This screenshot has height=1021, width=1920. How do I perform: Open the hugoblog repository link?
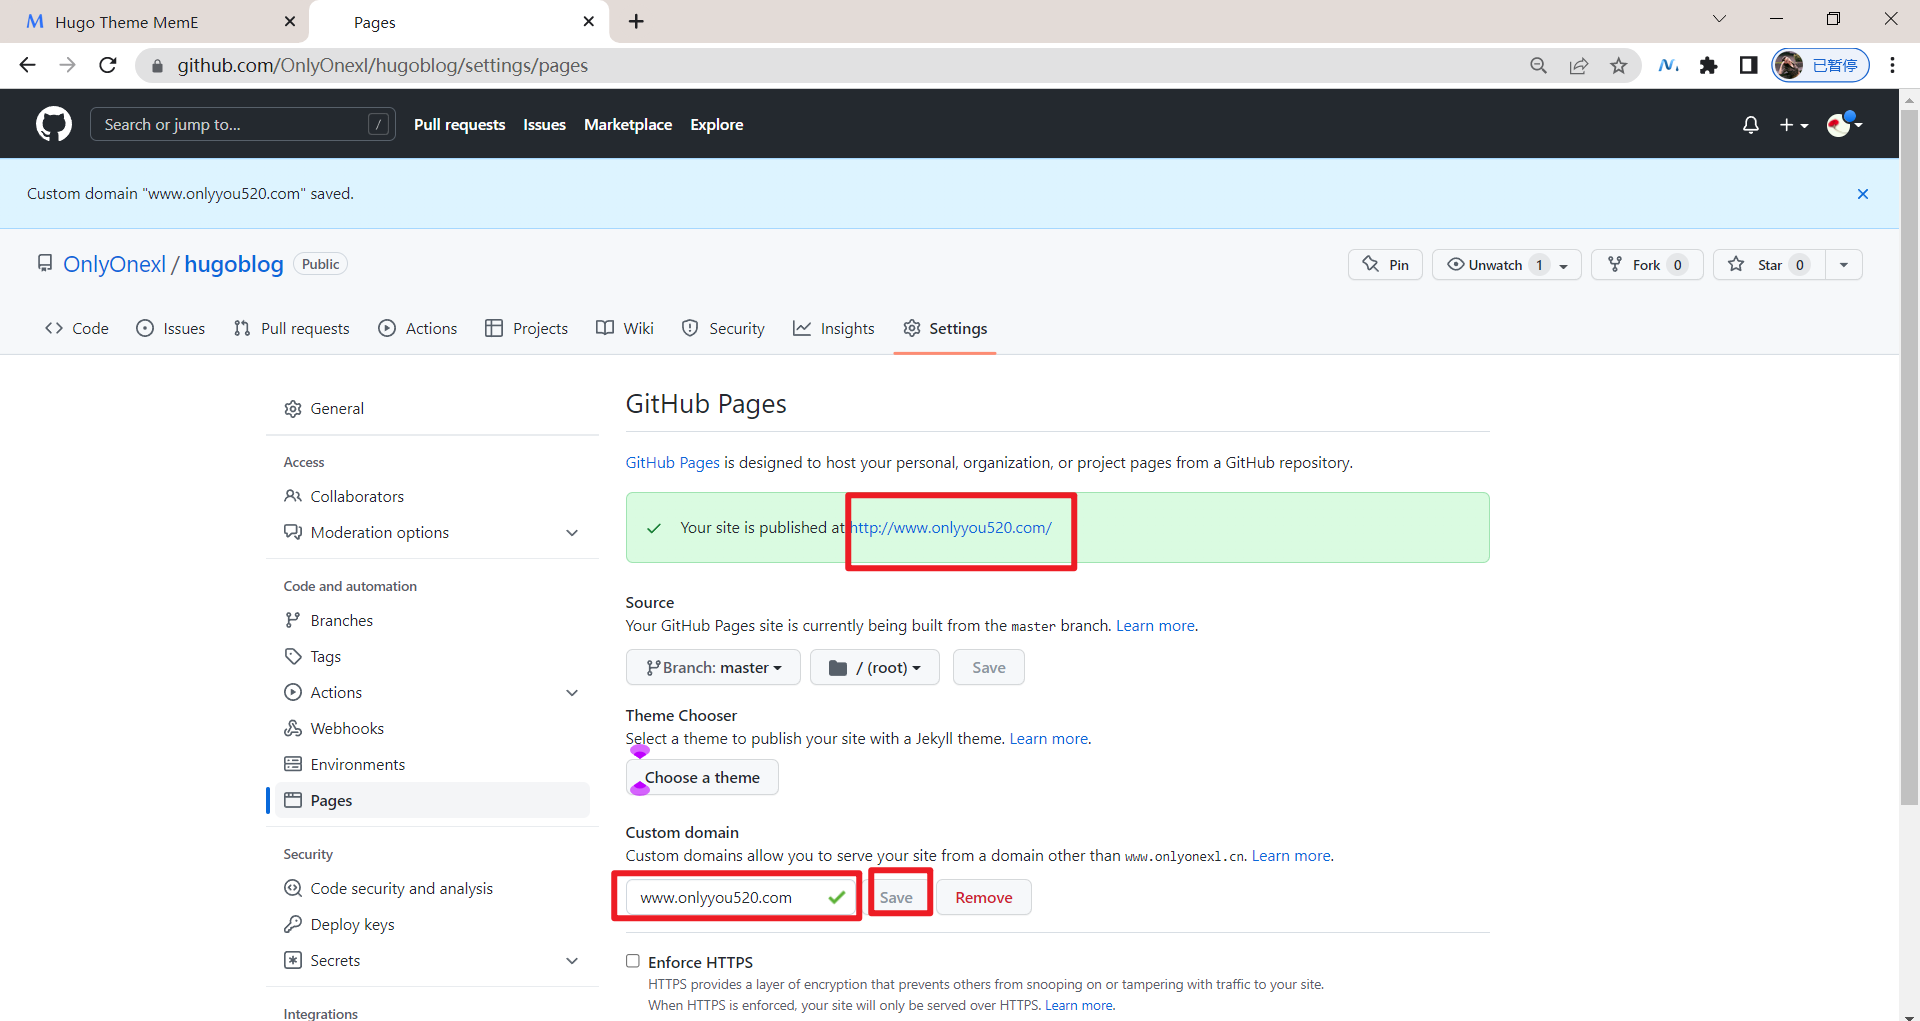tap(234, 264)
